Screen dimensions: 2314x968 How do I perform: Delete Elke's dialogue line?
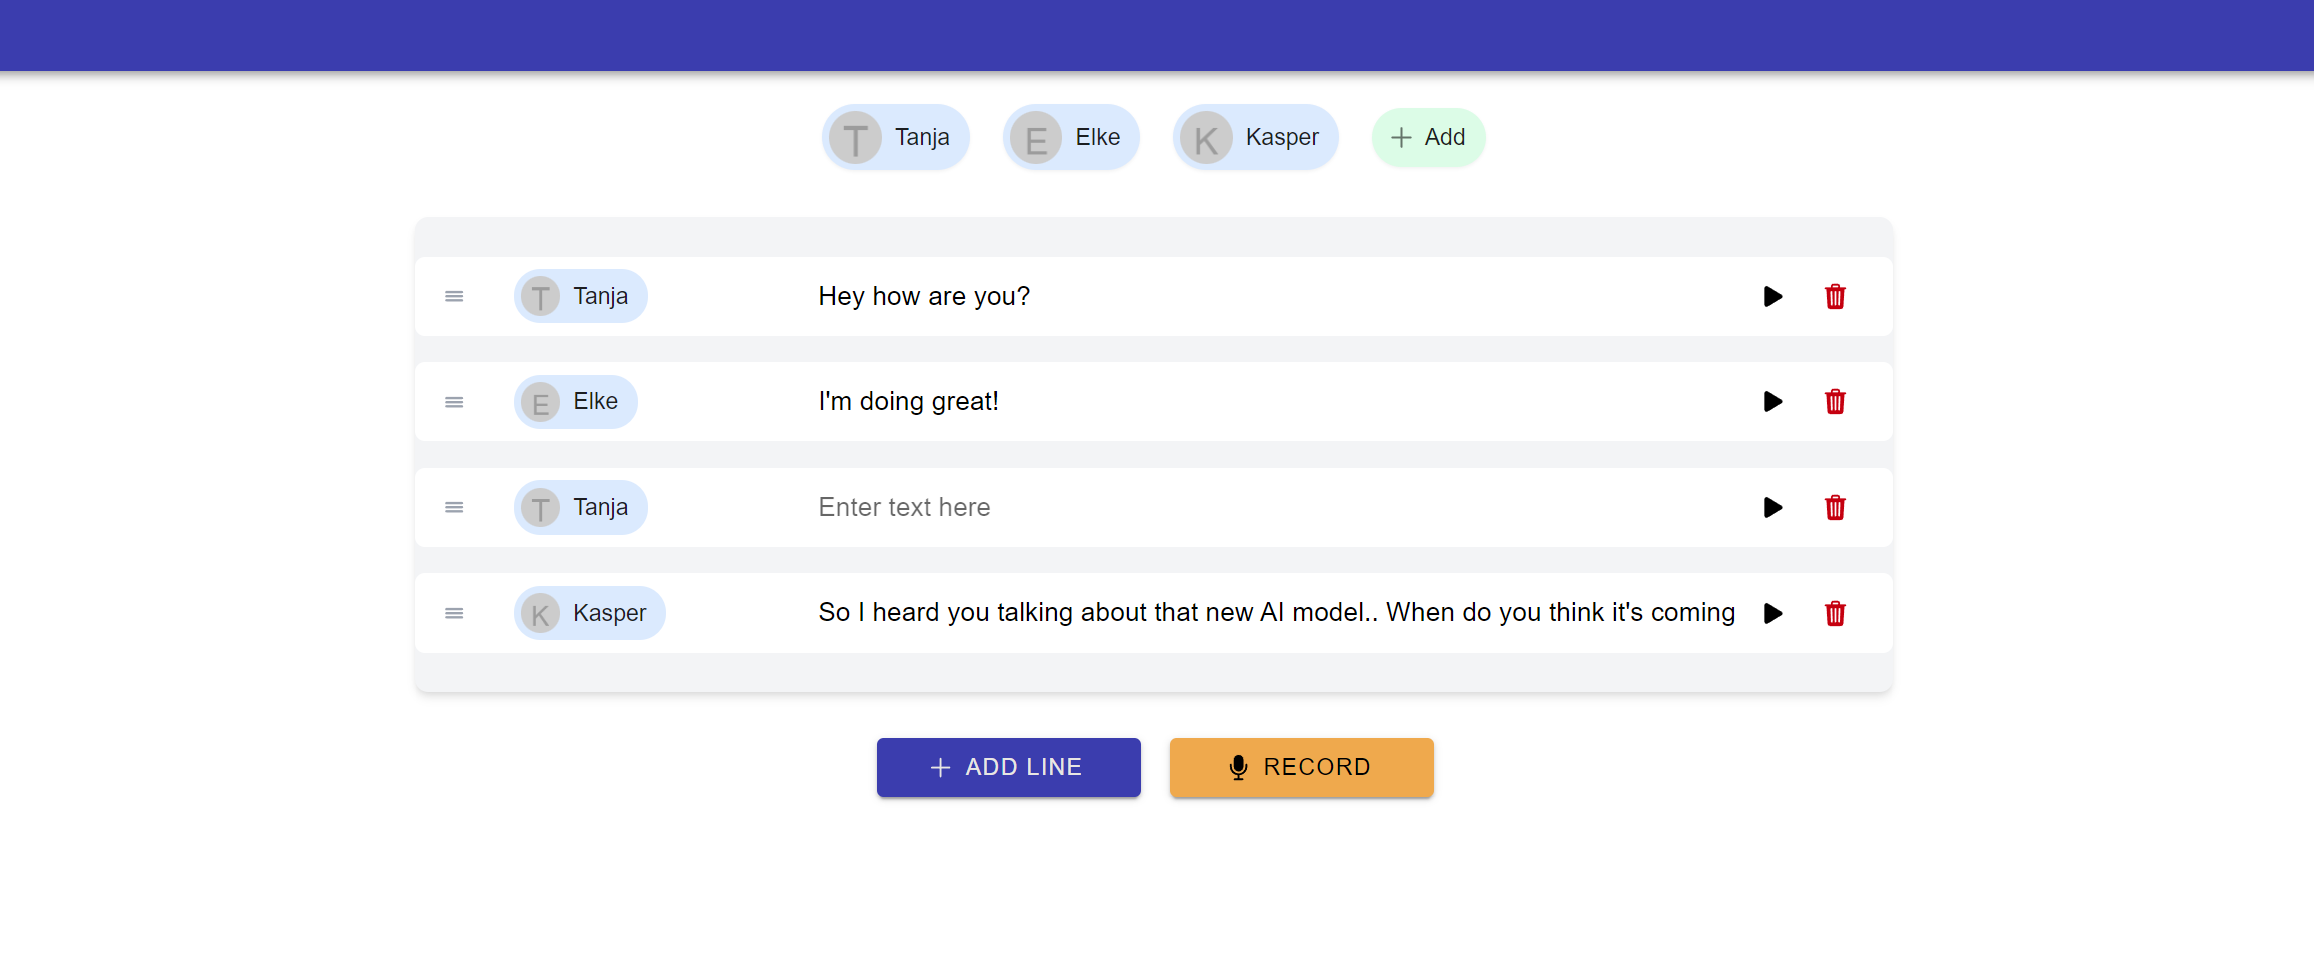click(1835, 401)
